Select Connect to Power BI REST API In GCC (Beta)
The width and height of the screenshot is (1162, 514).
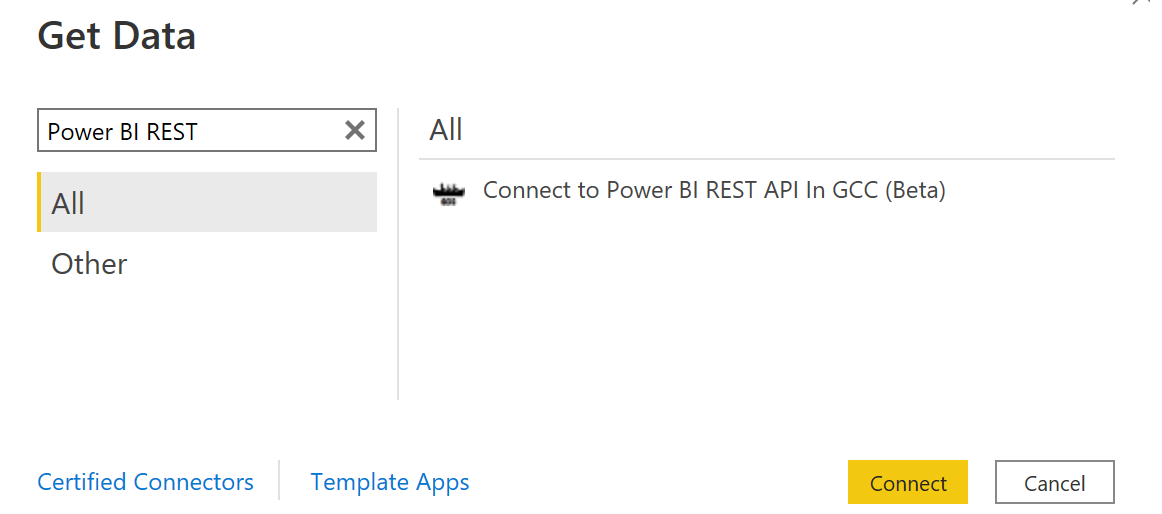(x=714, y=190)
